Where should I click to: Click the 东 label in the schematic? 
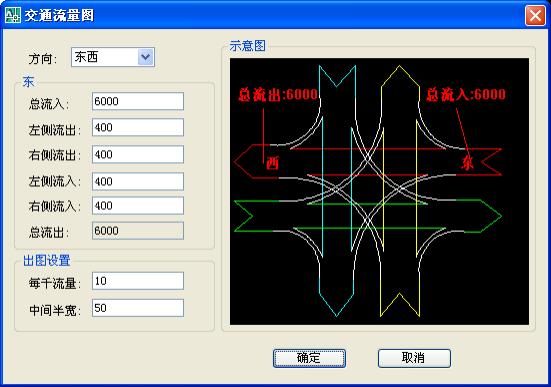point(467,163)
